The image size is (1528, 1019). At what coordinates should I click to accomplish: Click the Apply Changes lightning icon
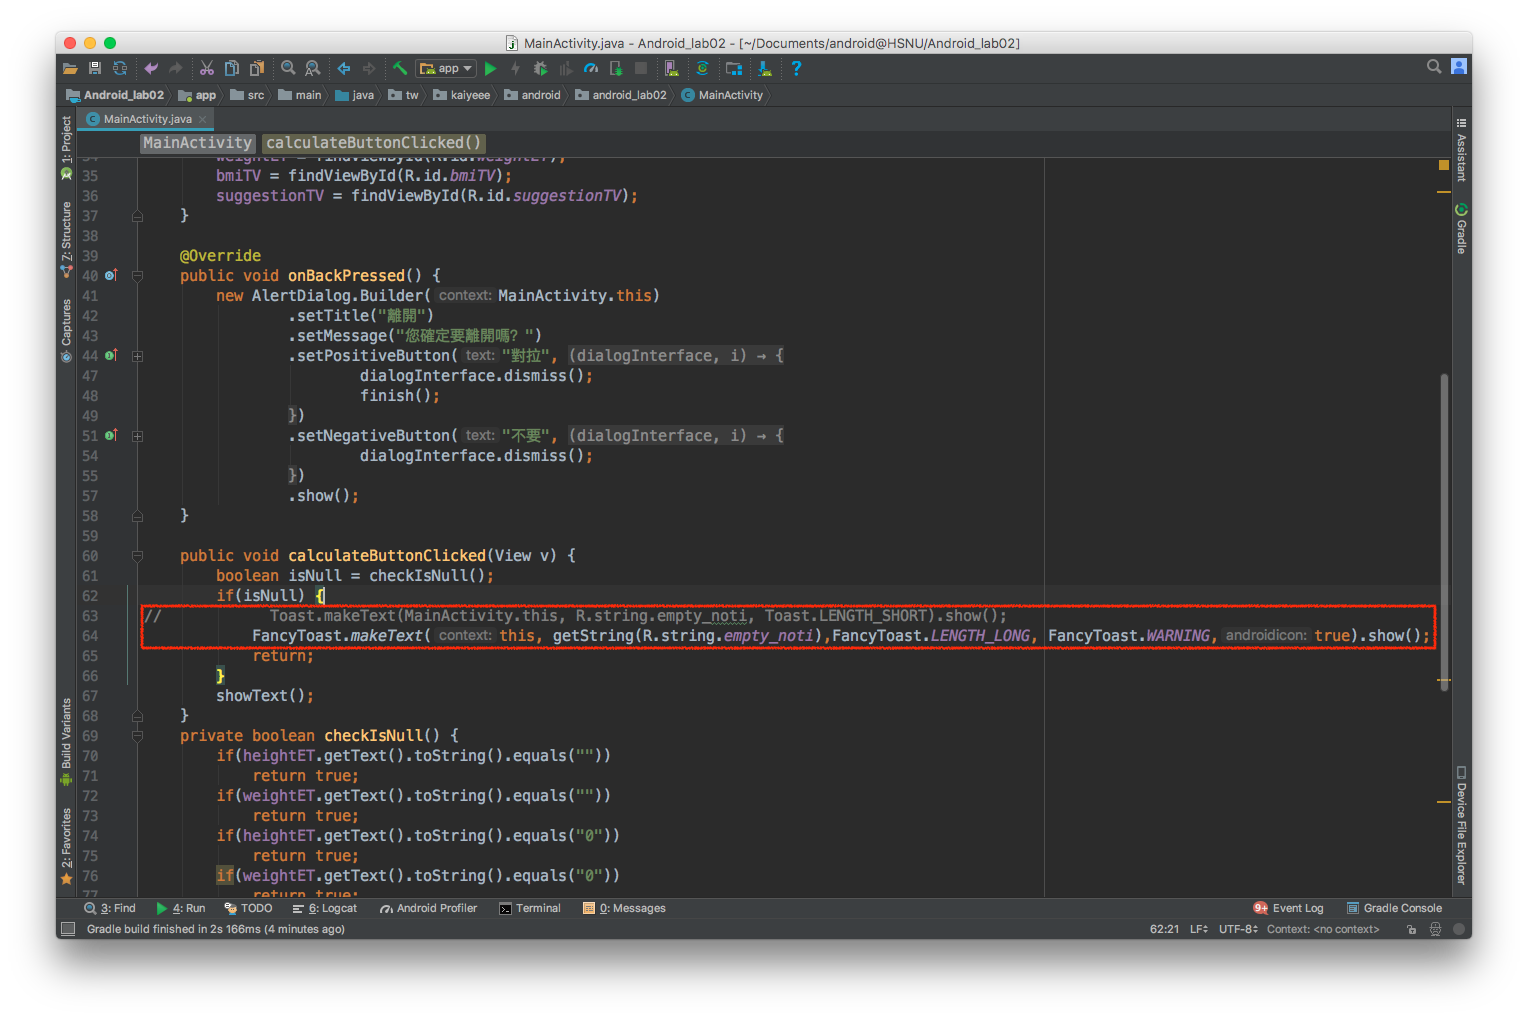pyautogui.click(x=515, y=69)
